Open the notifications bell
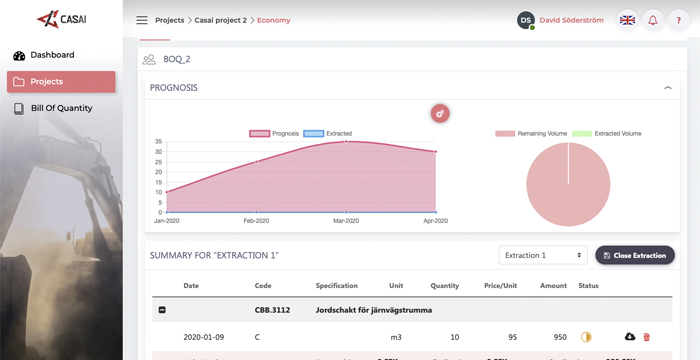Viewport: 700px width, 360px height. [653, 20]
